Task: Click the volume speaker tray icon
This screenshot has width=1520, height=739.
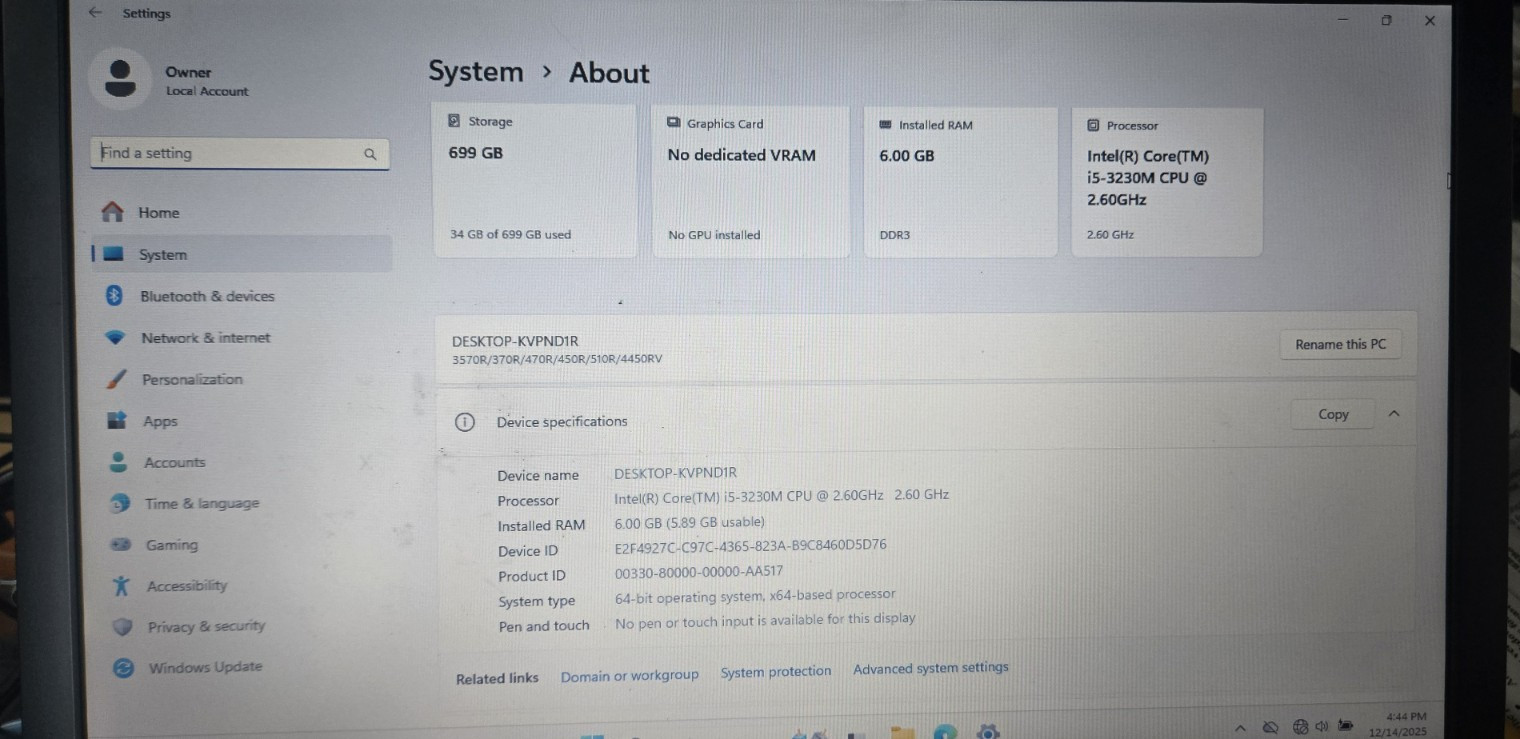Action: [1322, 726]
